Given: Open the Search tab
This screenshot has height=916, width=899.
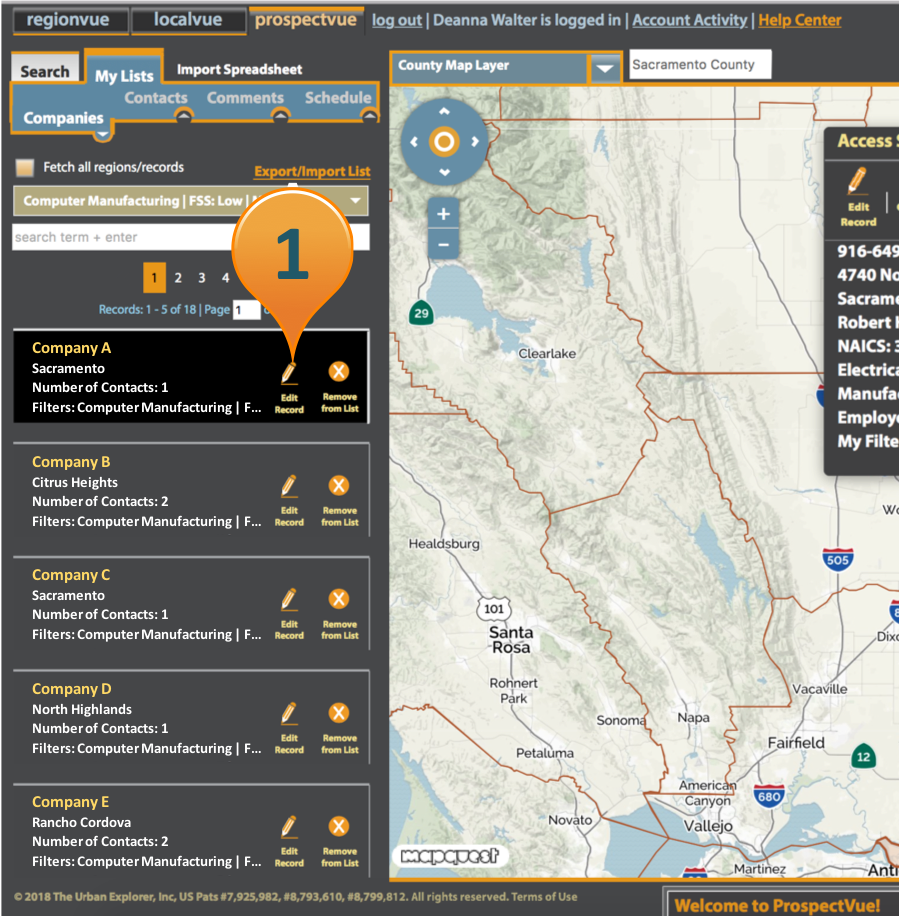Looking at the screenshot, I should tap(45, 71).
